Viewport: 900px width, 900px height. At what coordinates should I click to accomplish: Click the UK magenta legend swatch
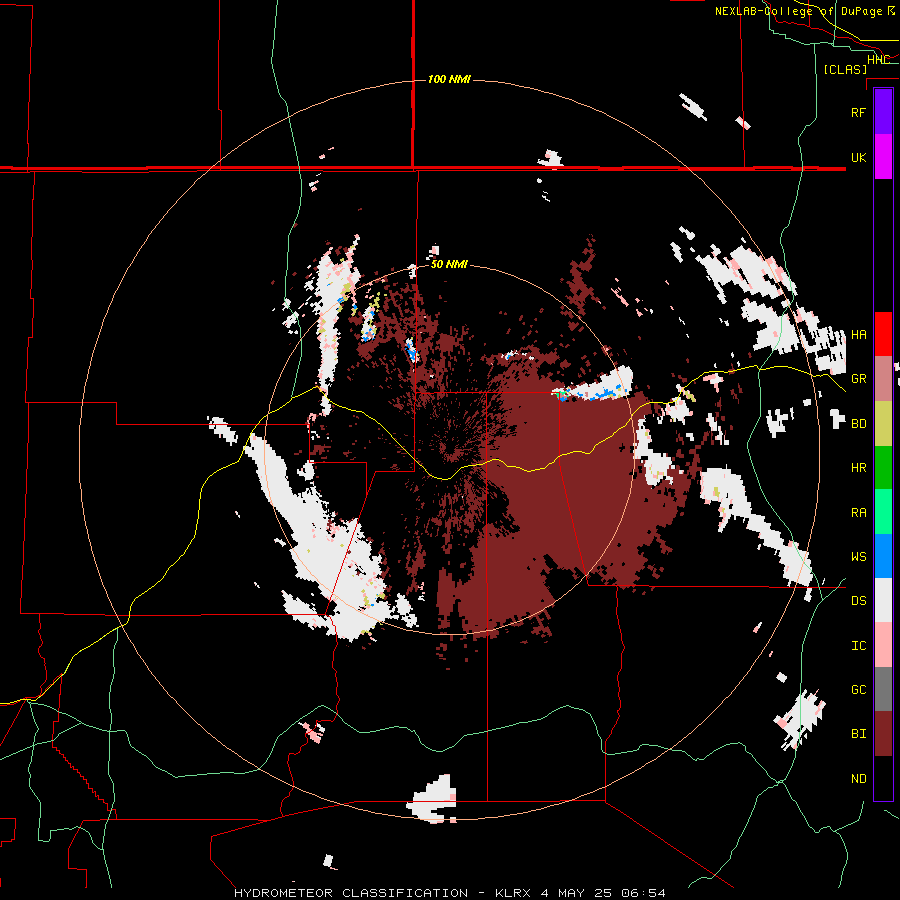(x=883, y=157)
